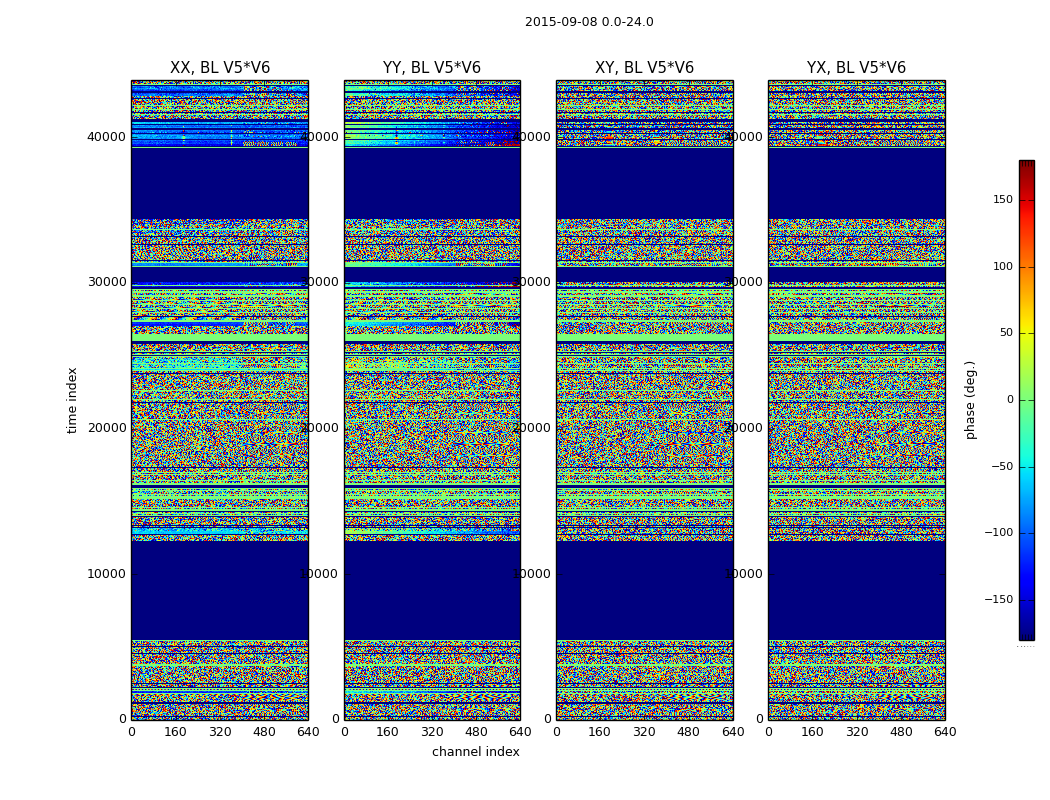Image resolution: width=1050 pixels, height=800 pixels.
Task: Click the 'phase (deg.)' colorbar label
Action: coord(970,400)
